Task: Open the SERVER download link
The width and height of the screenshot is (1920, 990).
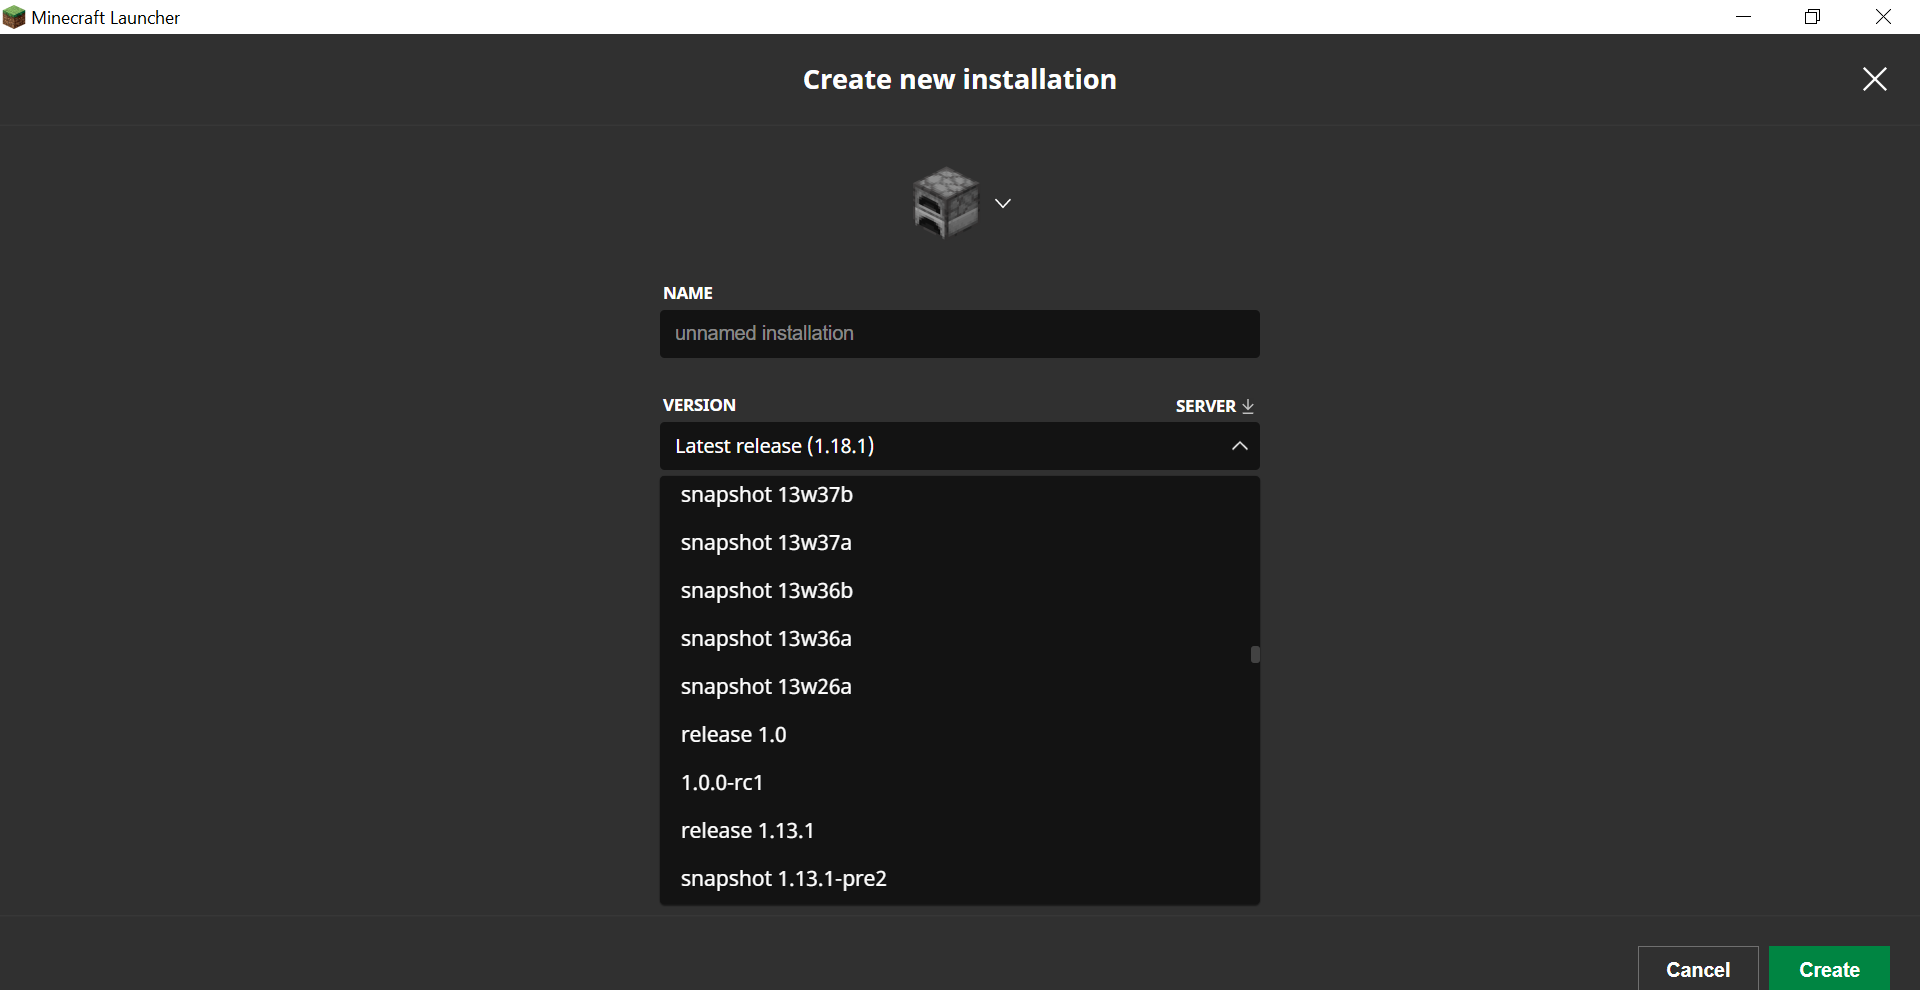Action: (1206, 406)
